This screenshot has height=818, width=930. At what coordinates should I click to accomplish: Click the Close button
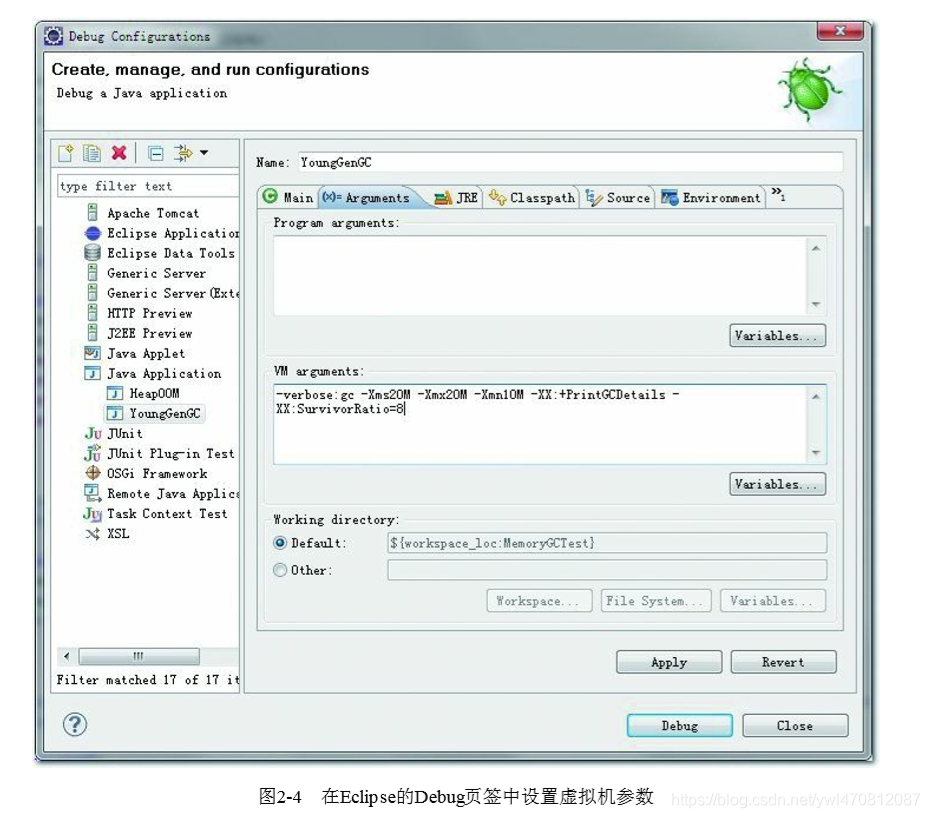tap(795, 725)
